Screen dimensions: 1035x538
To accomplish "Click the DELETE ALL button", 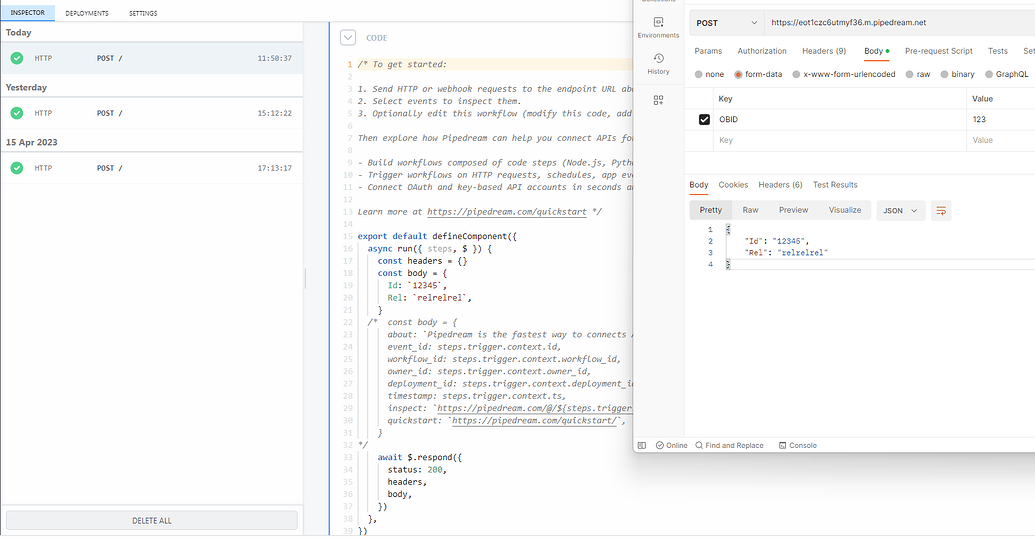I will point(152,520).
